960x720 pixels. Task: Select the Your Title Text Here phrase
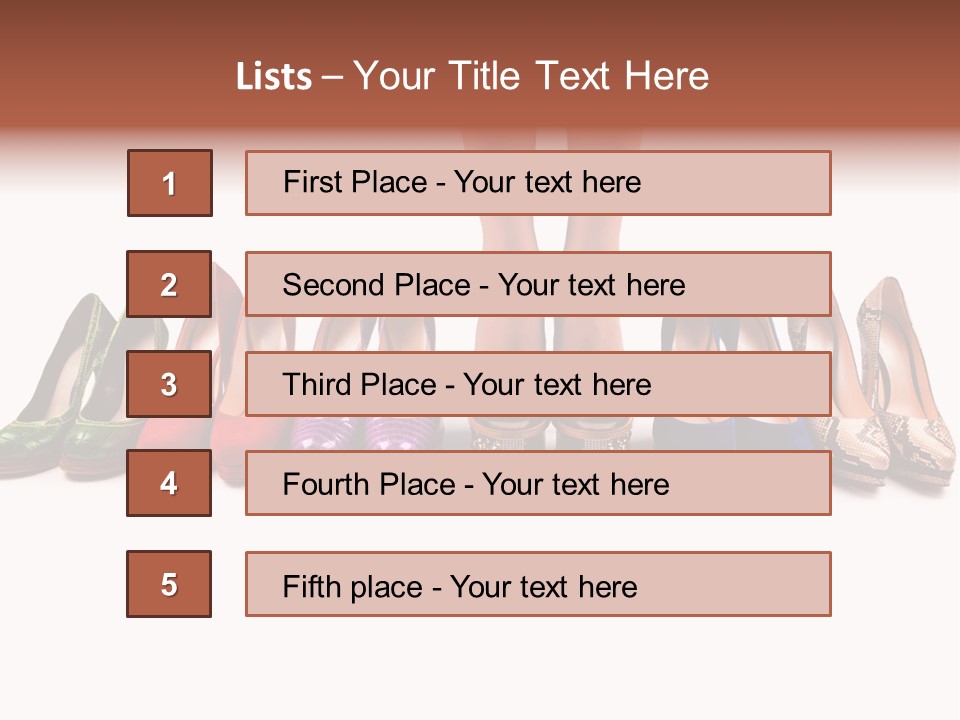coord(531,76)
